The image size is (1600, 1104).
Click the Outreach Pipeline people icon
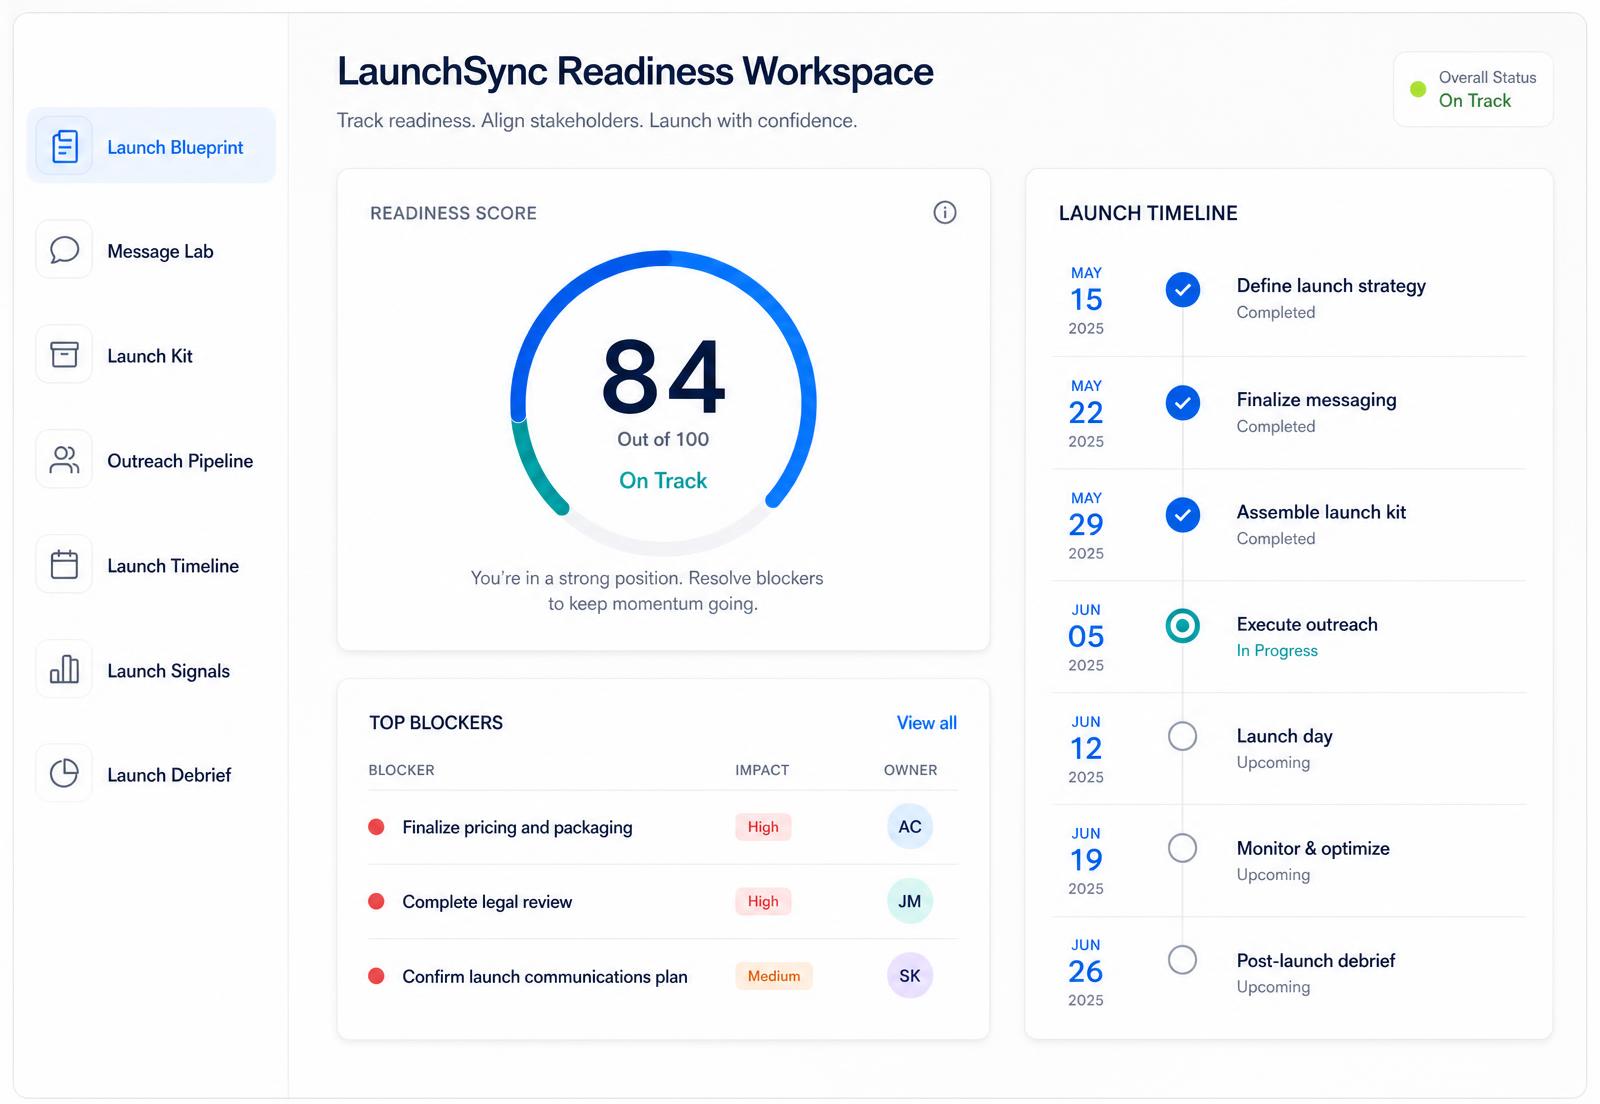click(x=65, y=460)
